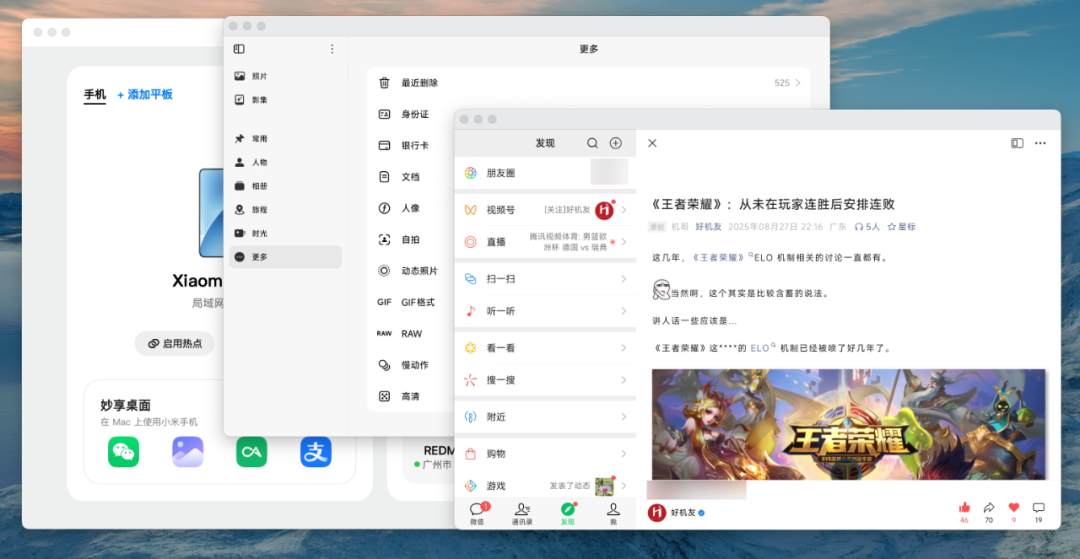Toggle article side panel icon
The image size is (1080, 559).
pos(1017,143)
